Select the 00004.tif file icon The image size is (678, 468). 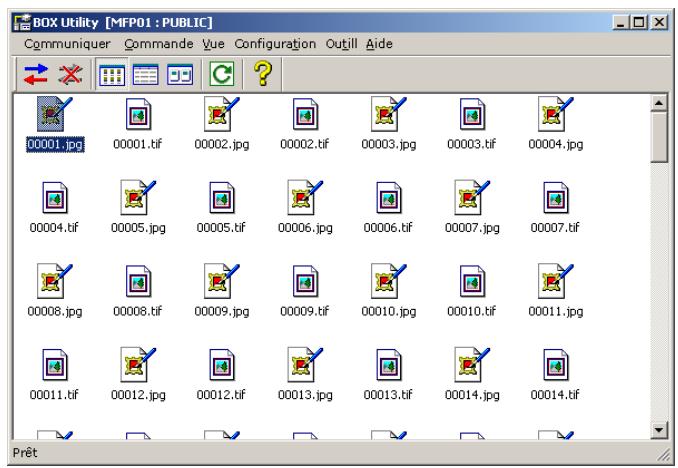tap(55, 198)
